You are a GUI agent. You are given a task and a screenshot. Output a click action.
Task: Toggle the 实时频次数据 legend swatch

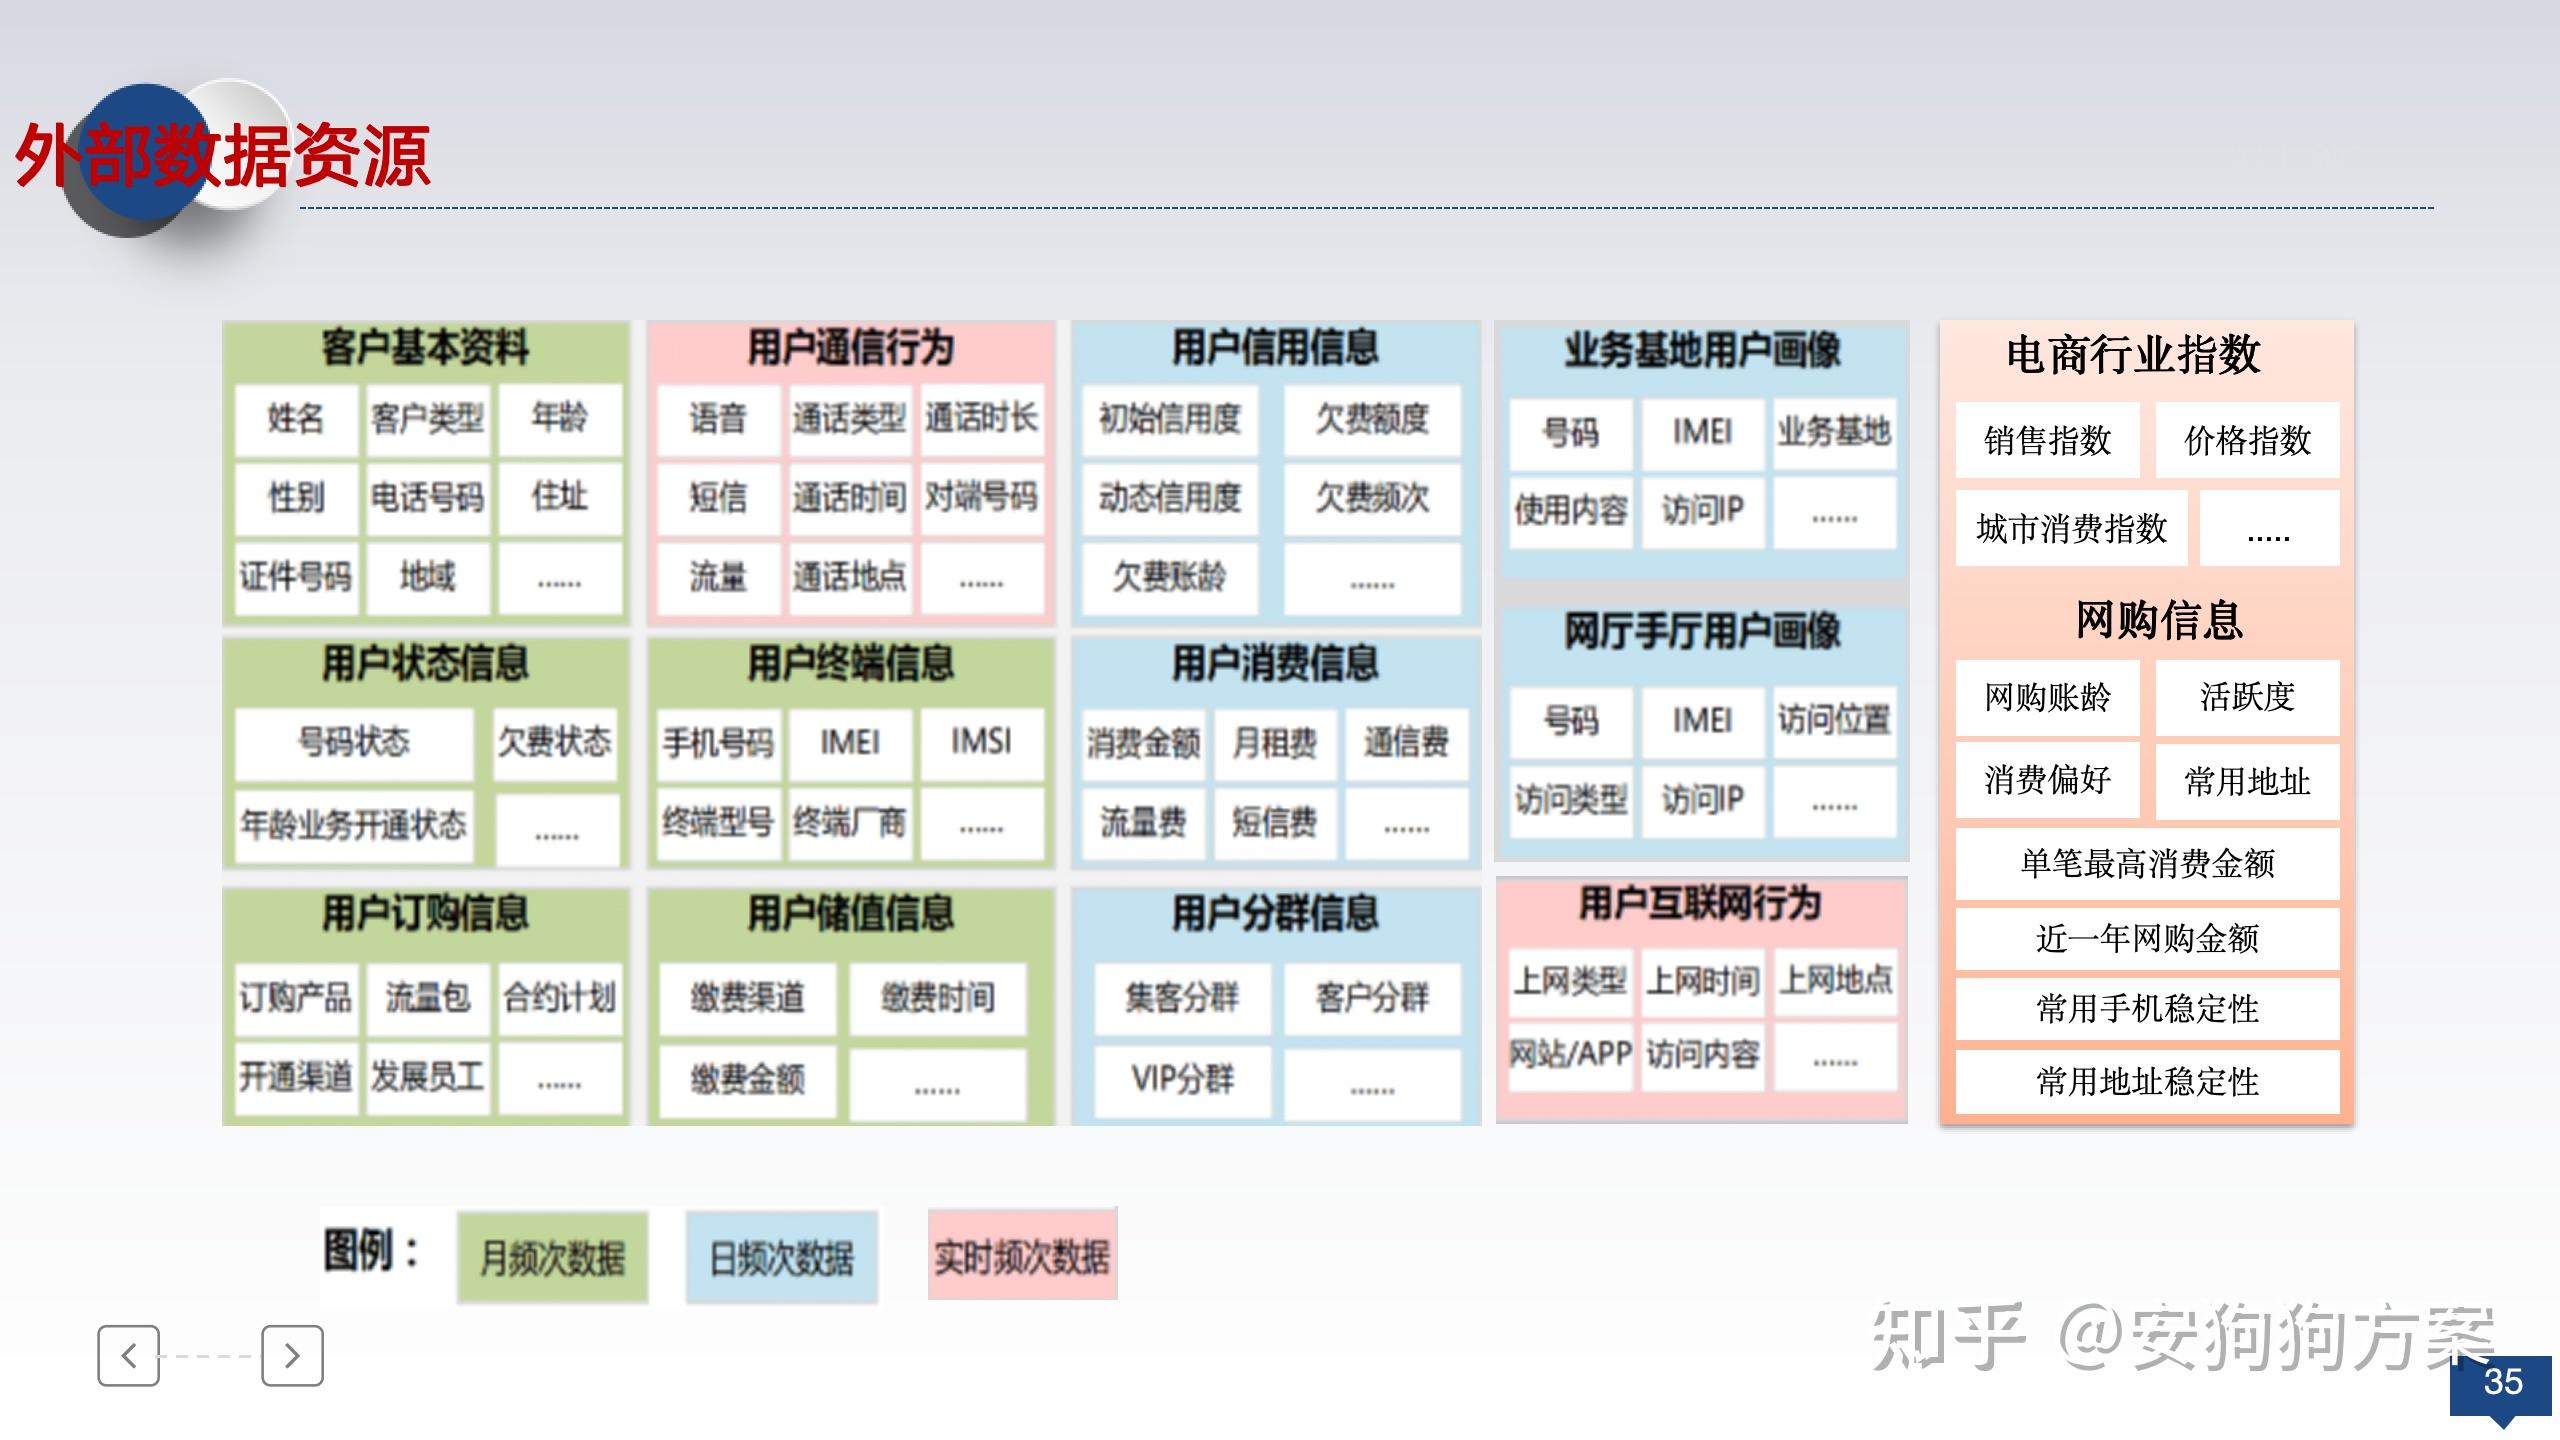coord(1021,1258)
